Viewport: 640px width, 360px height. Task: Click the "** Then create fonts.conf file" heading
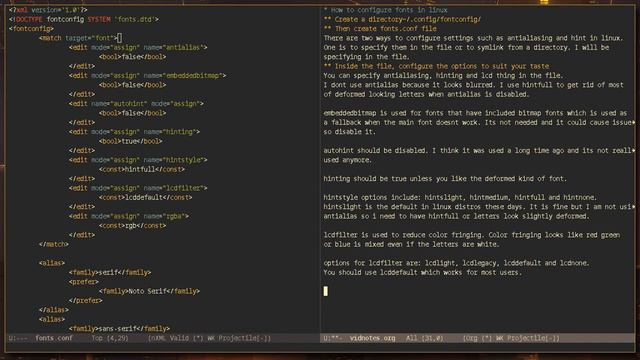380,29
